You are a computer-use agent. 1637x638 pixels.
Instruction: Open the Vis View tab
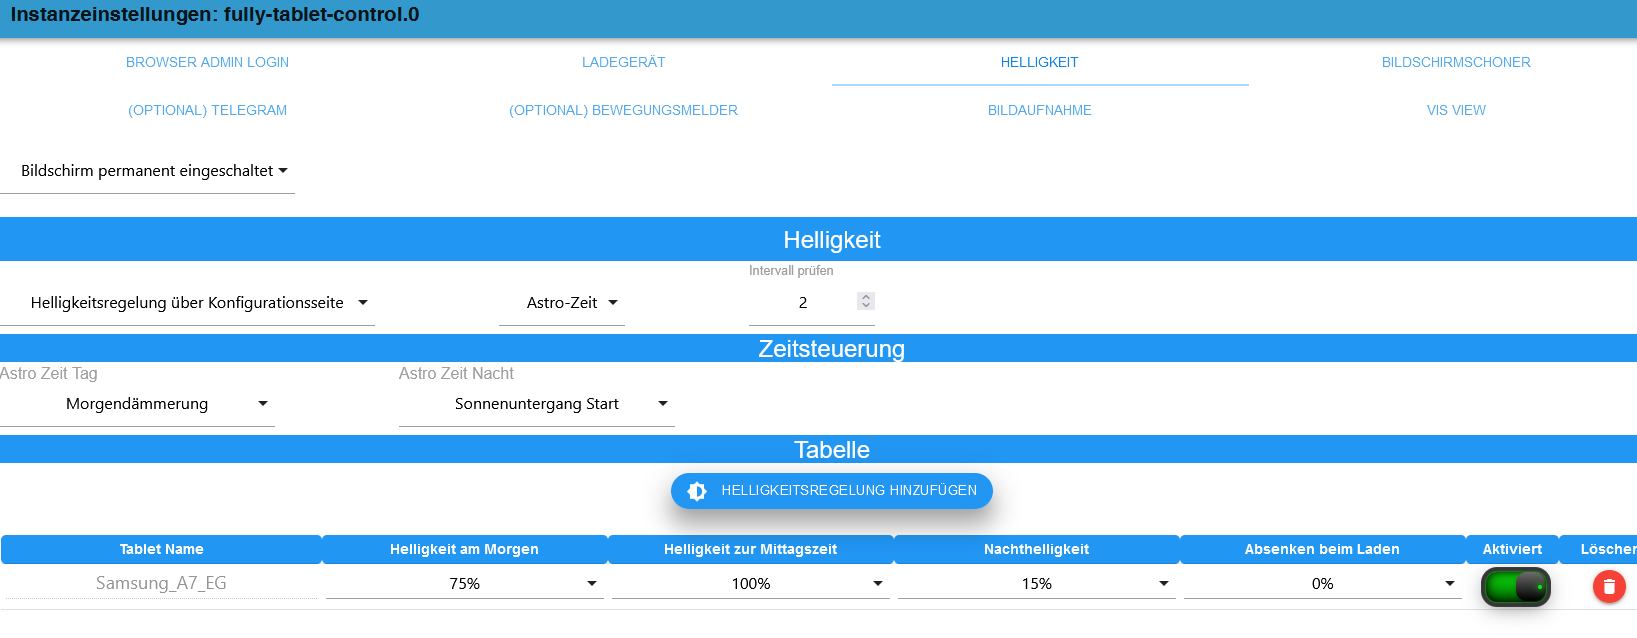point(1456,110)
